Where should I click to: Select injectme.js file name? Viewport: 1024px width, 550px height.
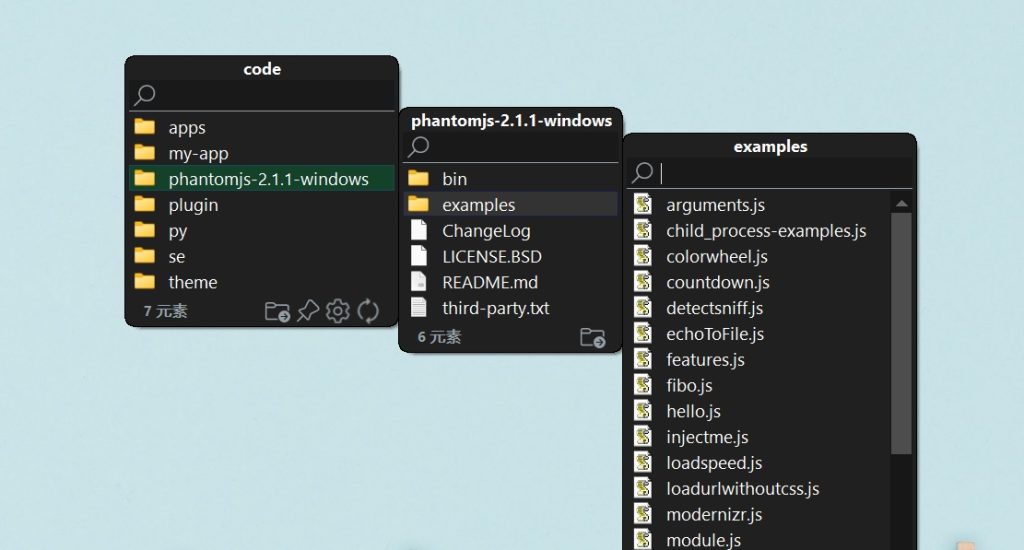pyautogui.click(x=707, y=437)
